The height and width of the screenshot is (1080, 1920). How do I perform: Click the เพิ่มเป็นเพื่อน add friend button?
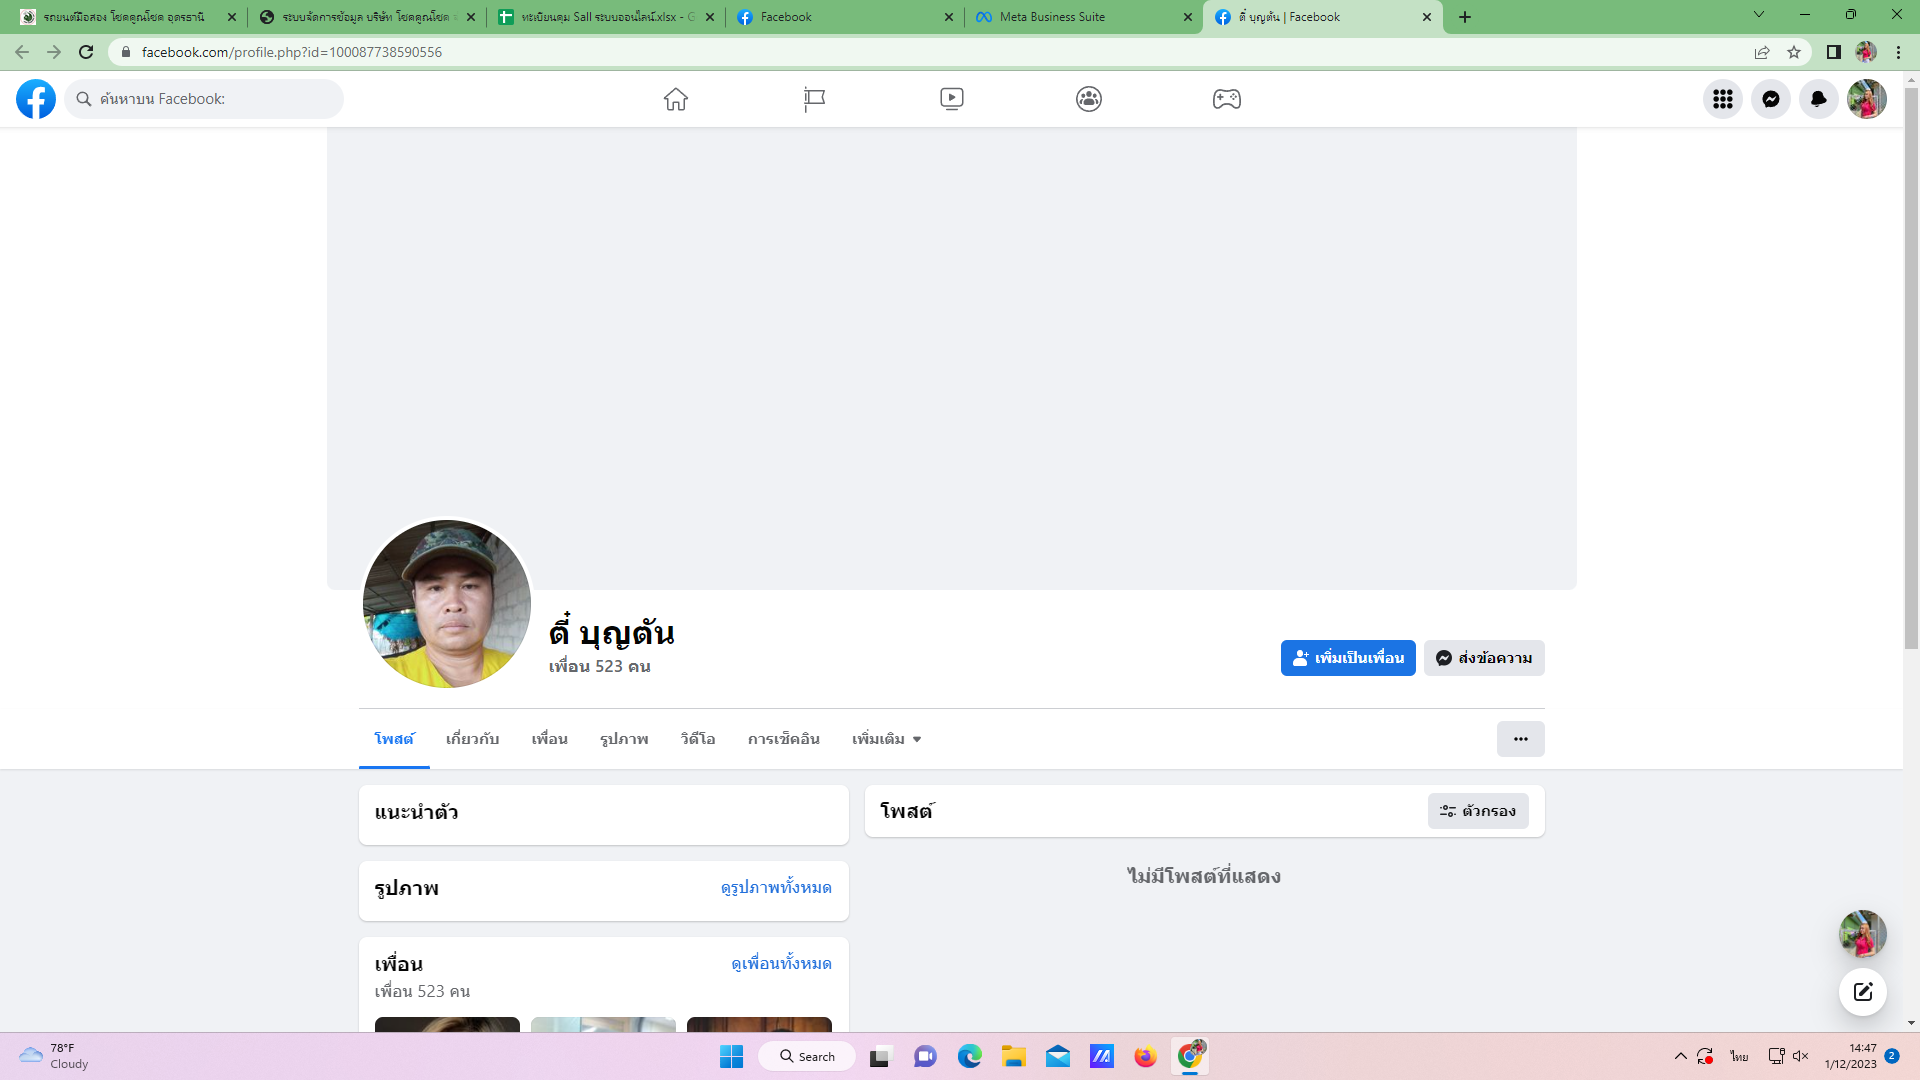(1347, 658)
